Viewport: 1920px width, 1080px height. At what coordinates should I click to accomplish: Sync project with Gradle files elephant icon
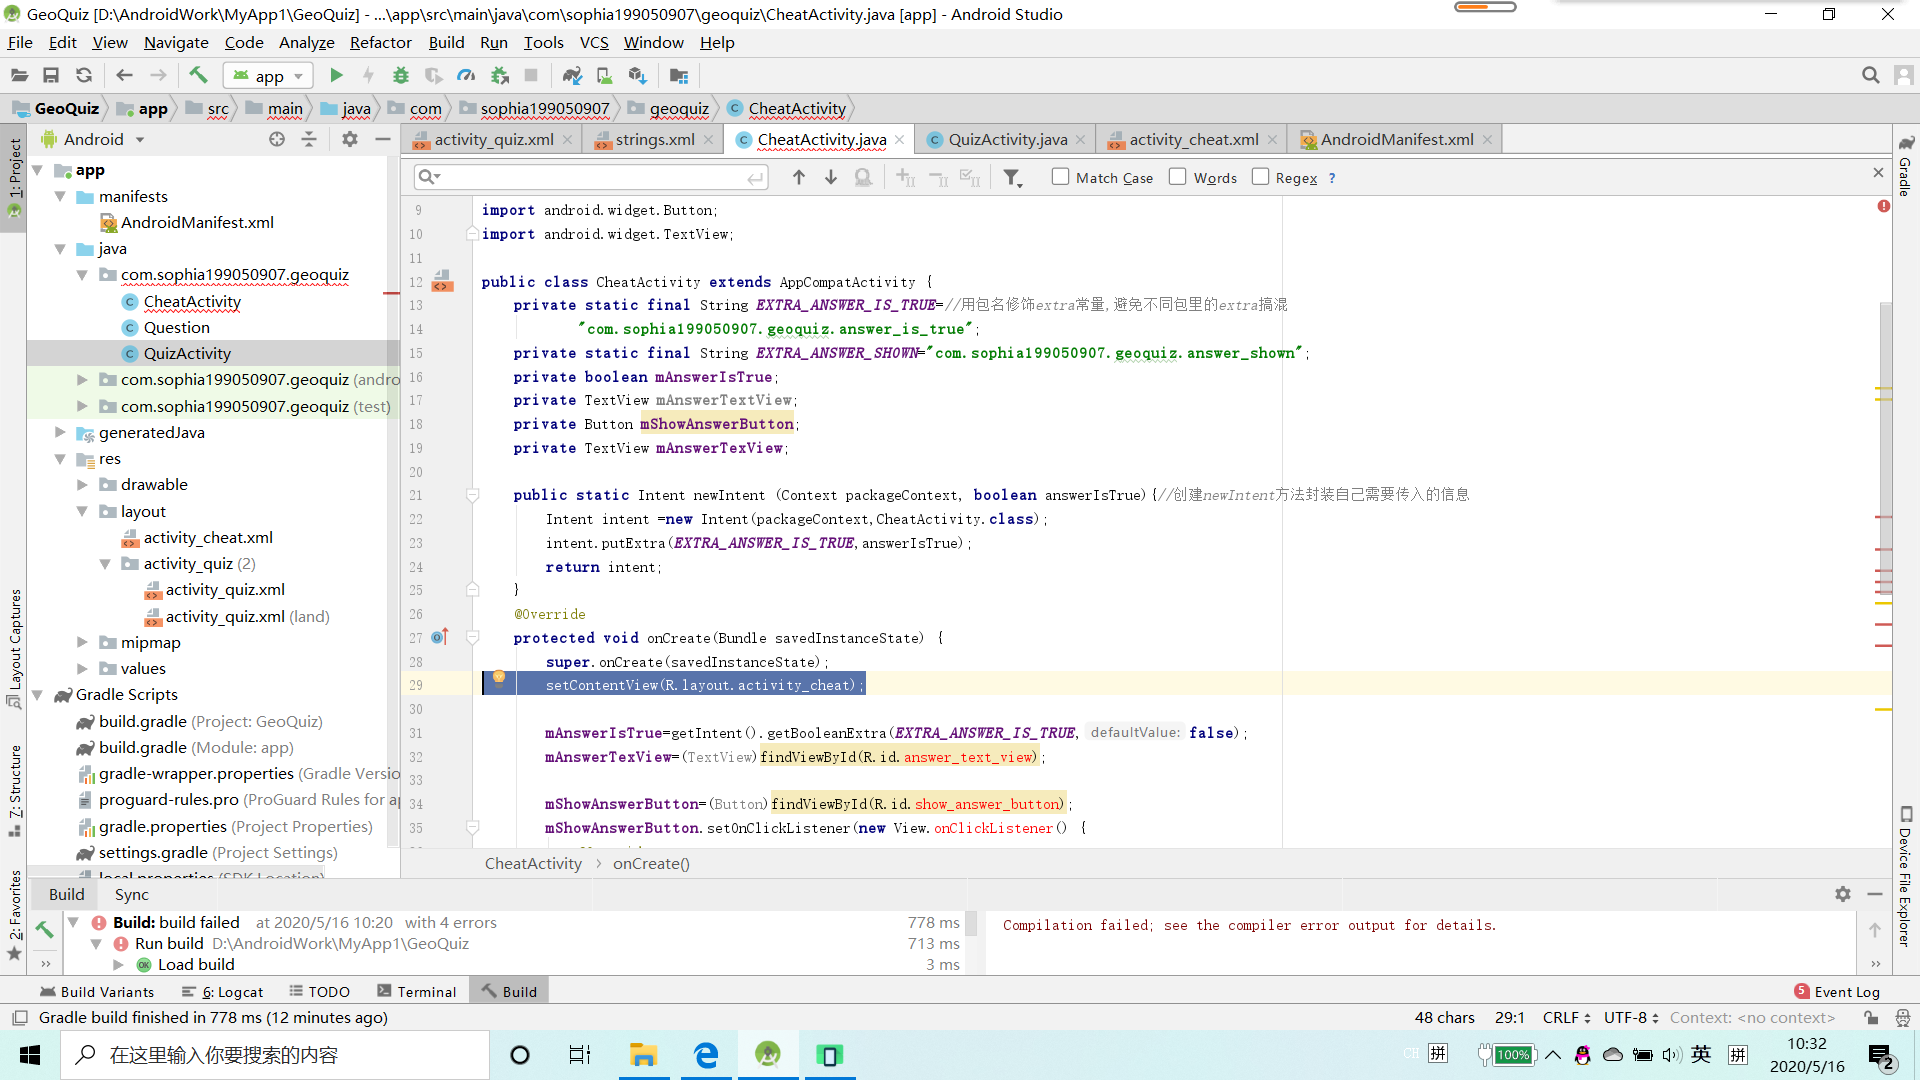point(572,75)
